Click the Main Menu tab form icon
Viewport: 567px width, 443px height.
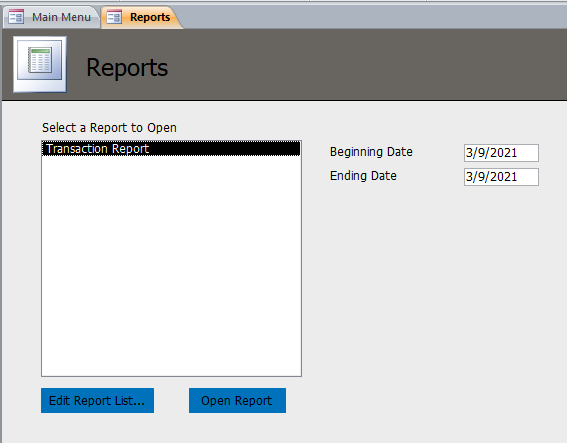click(x=16, y=17)
